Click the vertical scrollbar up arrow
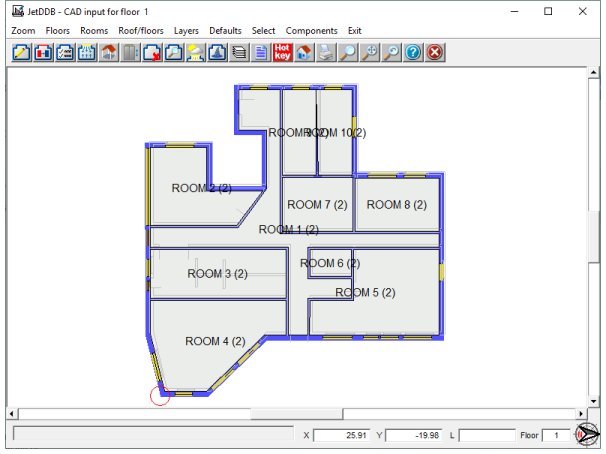The image size is (606, 454). click(x=593, y=72)
